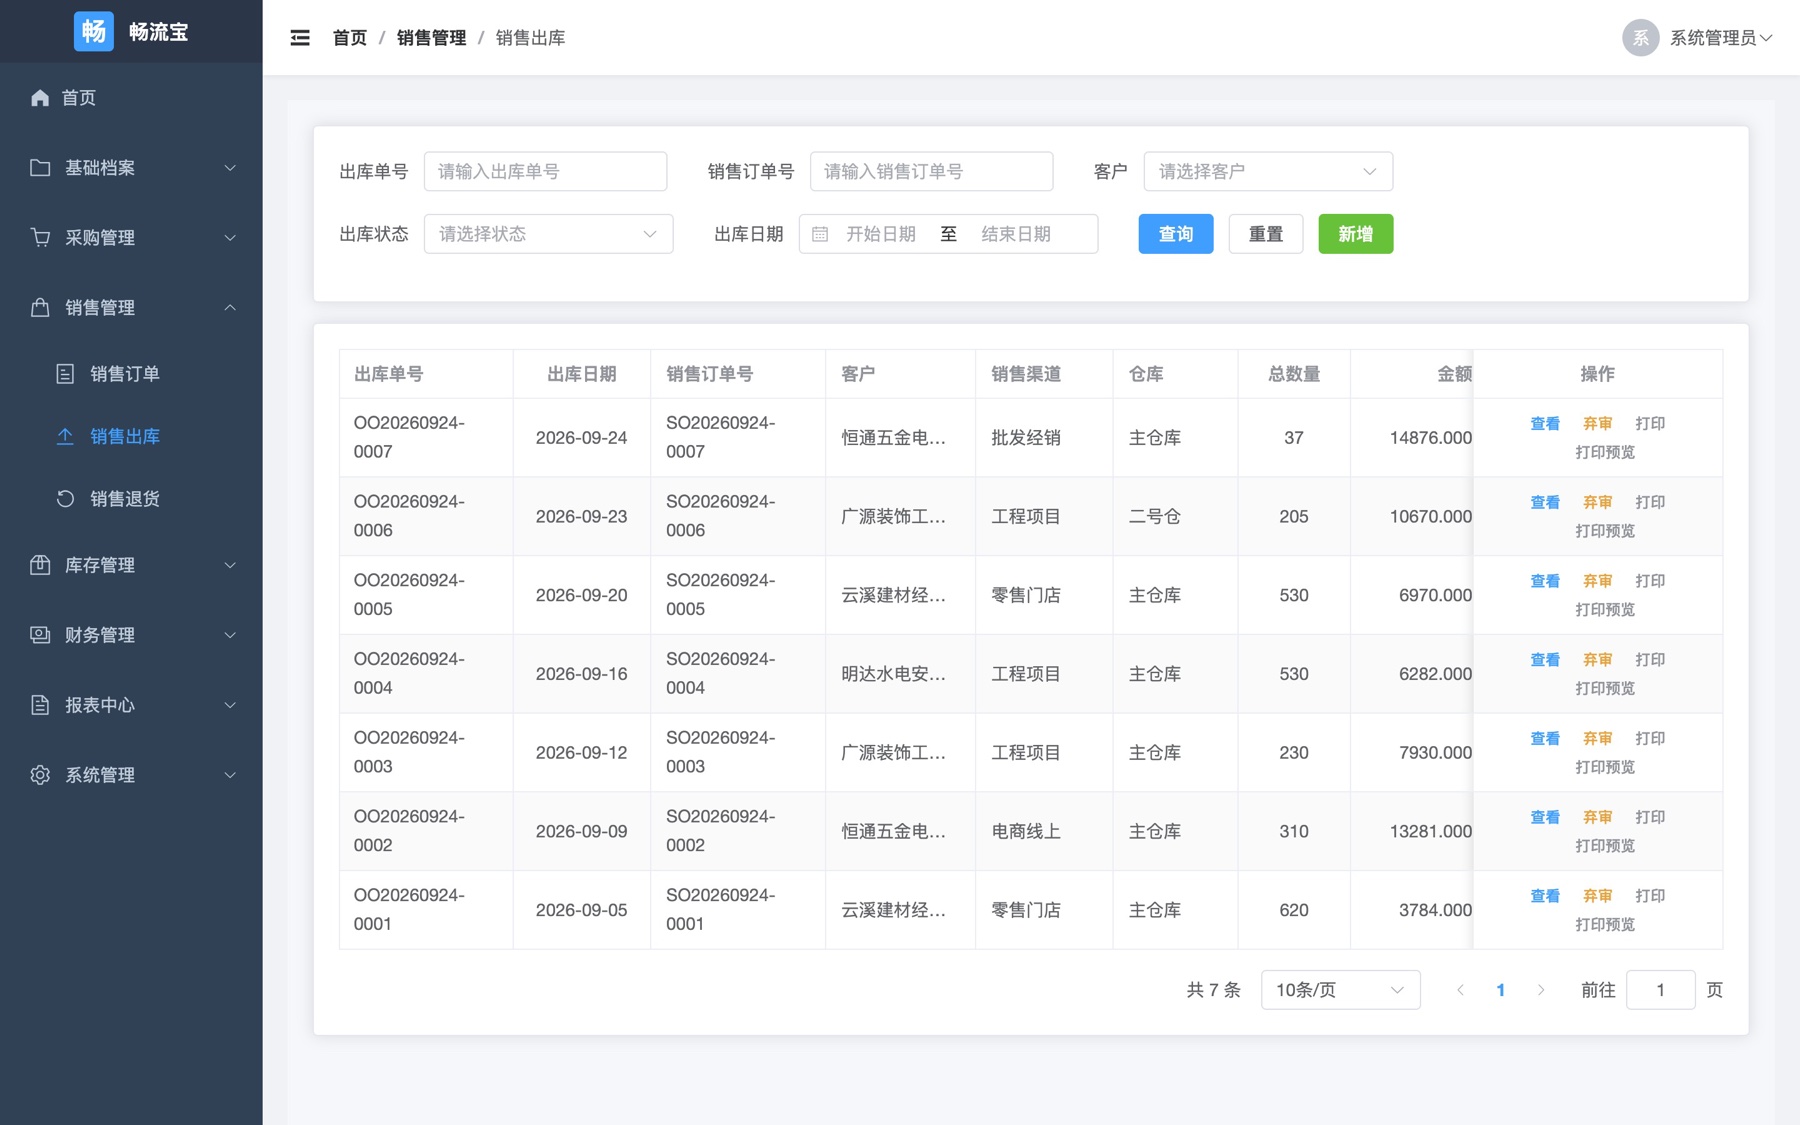Click the blue 查询 button
The height and width of the screenshot is (1125, 1800).
pos(1175,234)
